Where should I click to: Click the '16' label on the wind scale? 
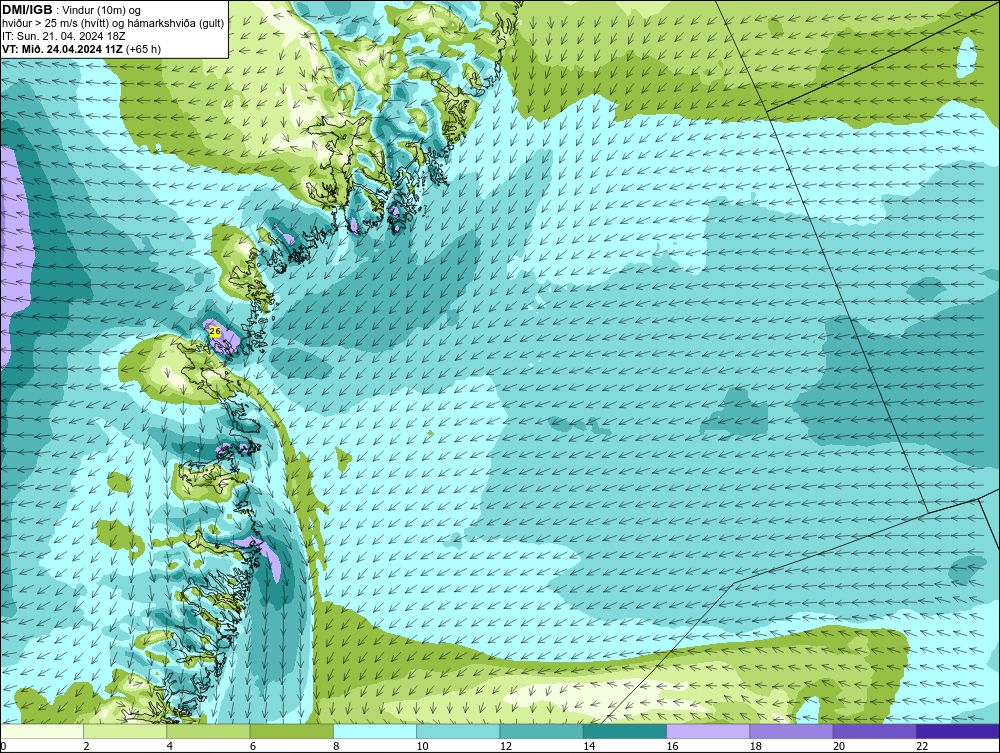coord(672,747)
